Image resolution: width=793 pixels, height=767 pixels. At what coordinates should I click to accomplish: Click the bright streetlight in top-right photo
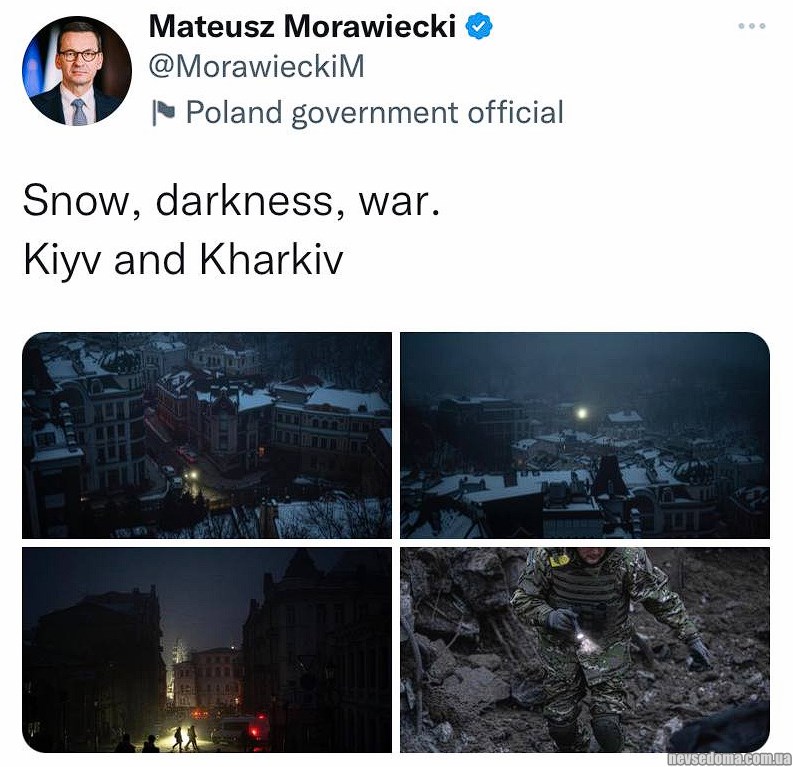click(582, 414)
